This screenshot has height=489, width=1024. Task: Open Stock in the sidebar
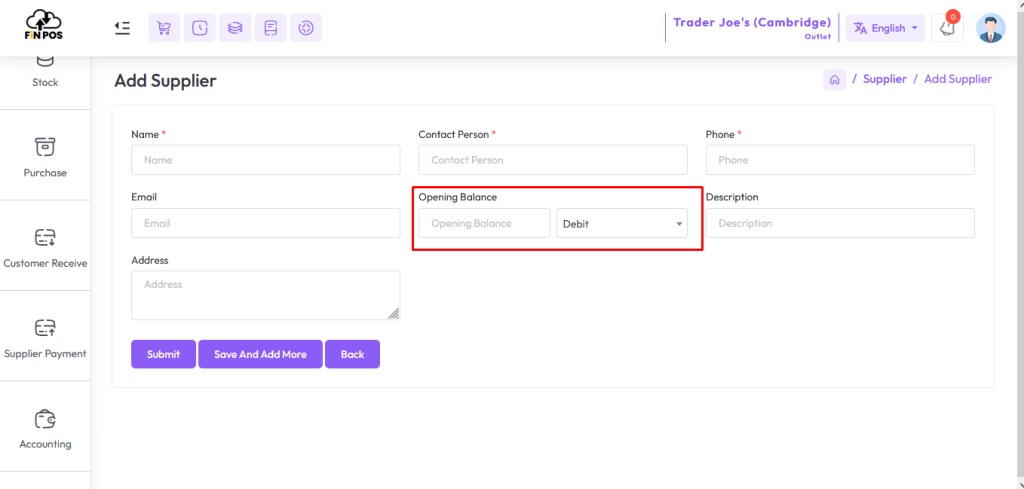(45, 71)
